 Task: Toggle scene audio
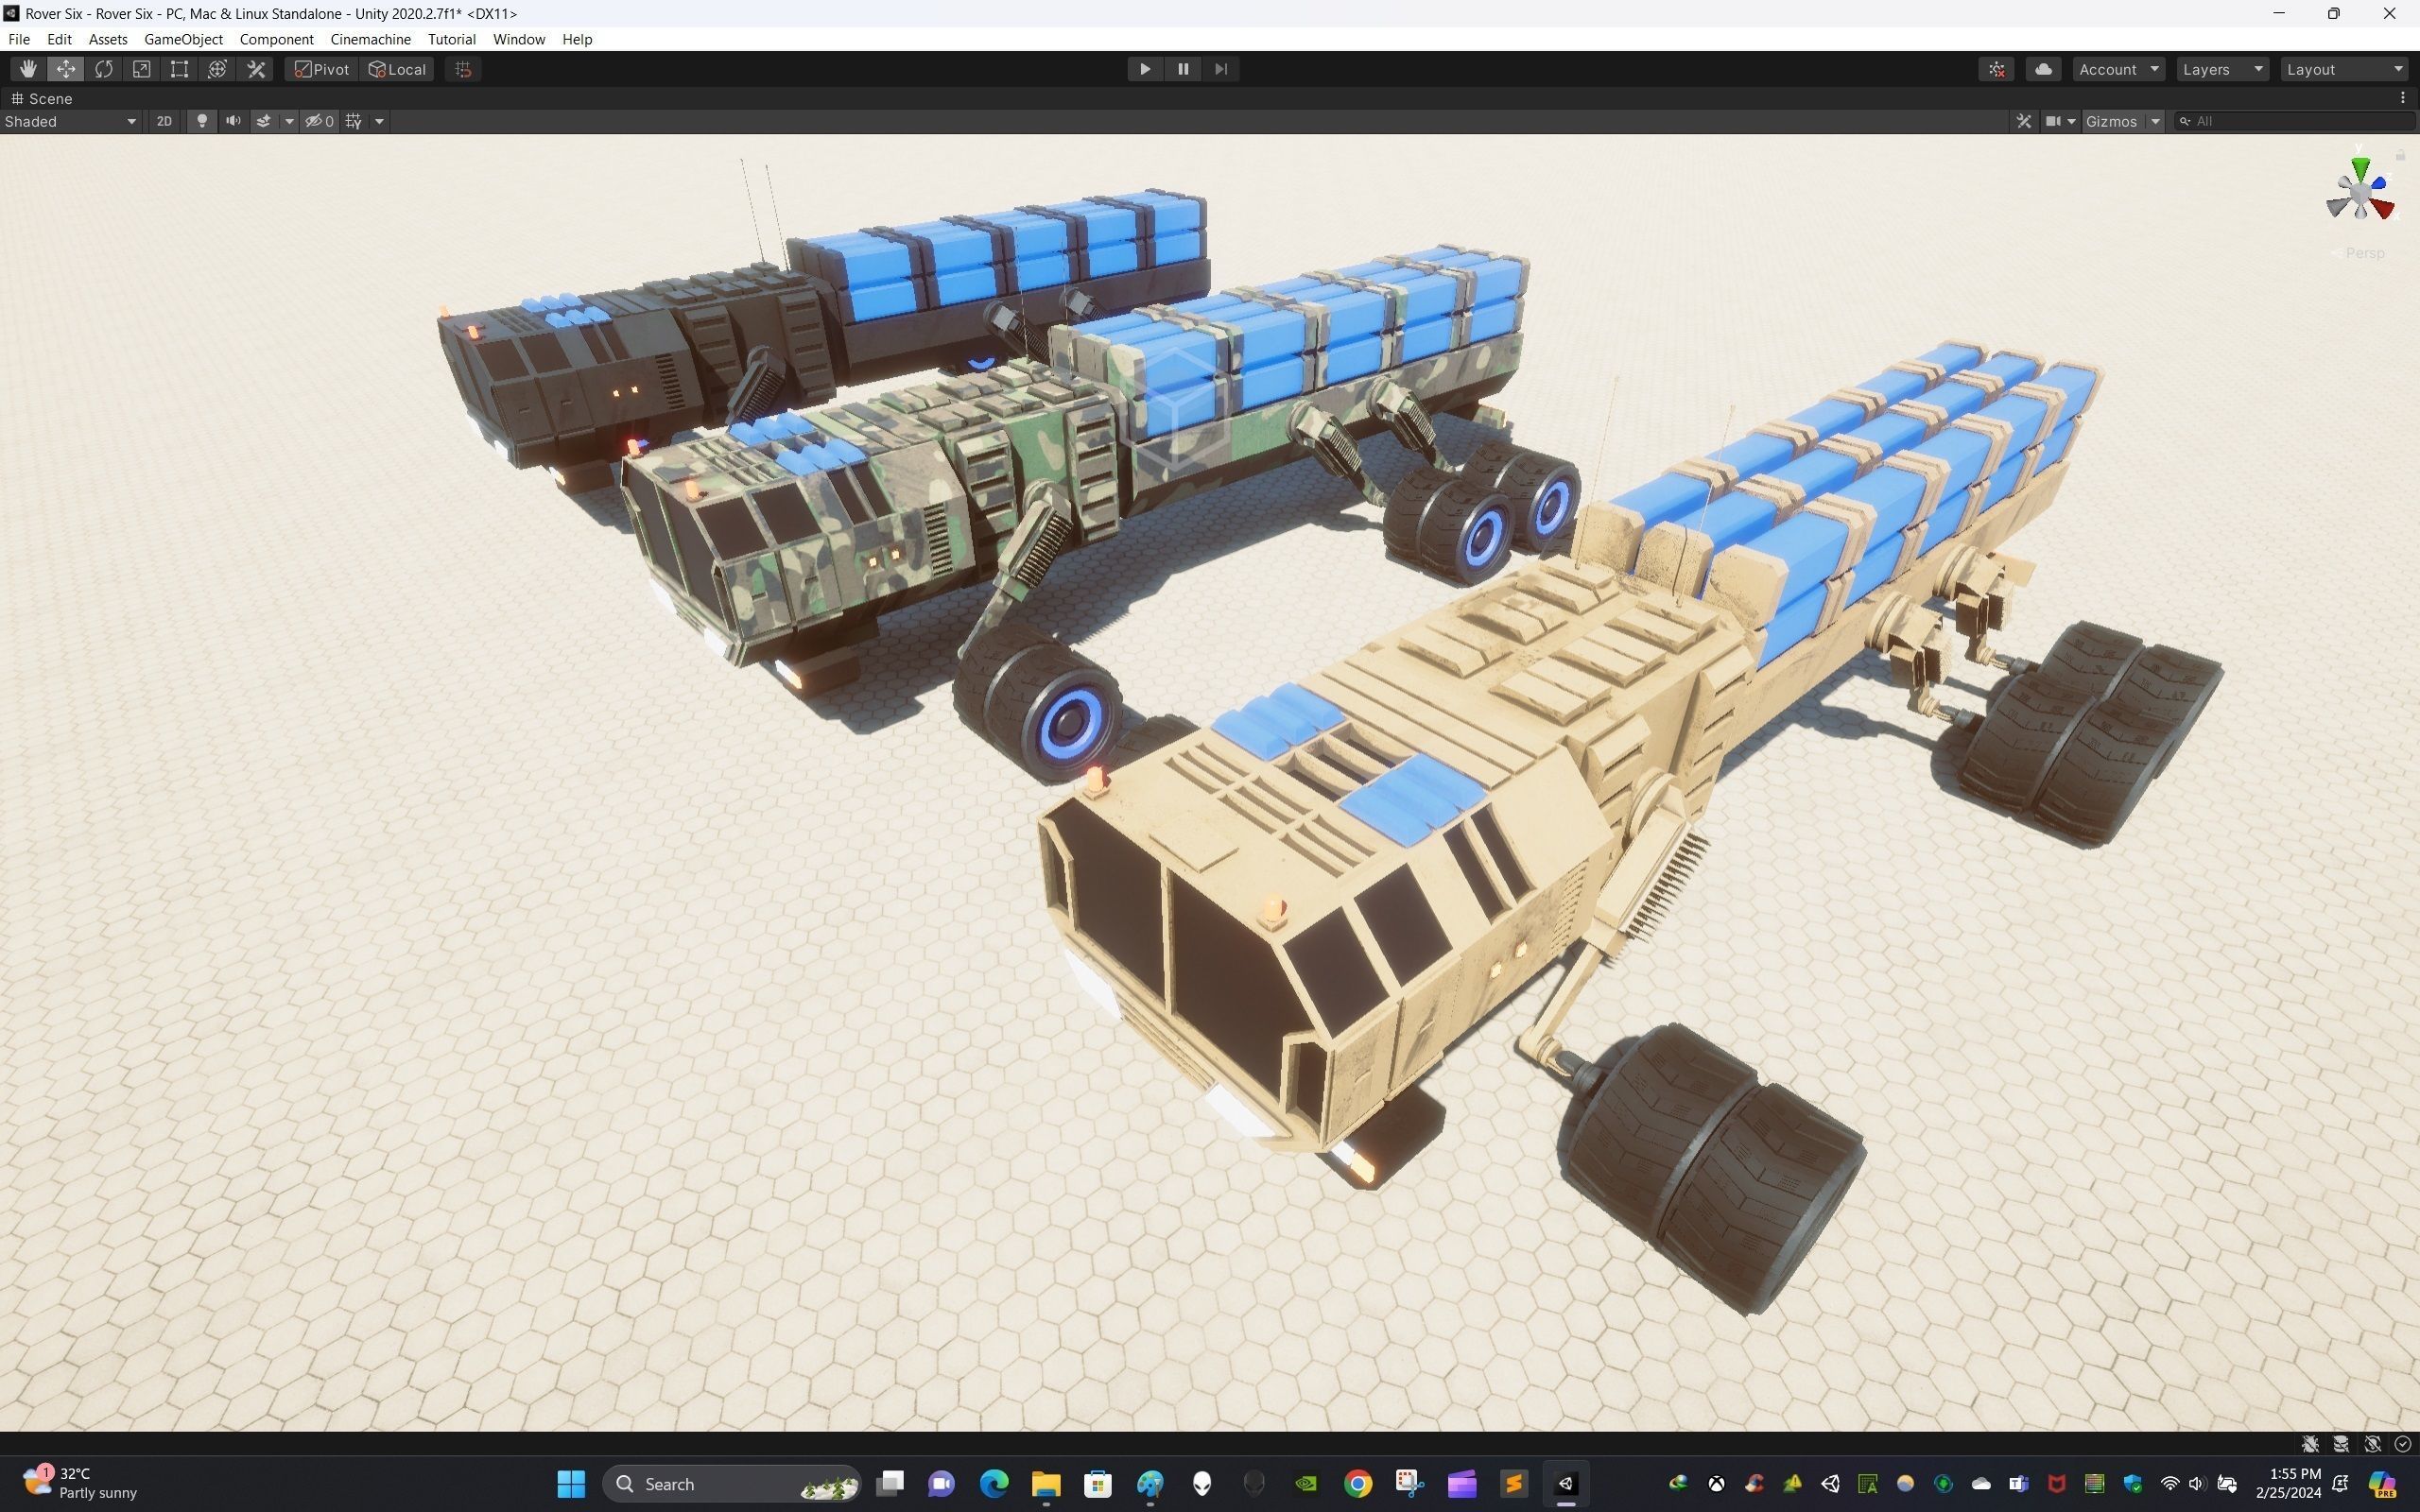point(233,121)
